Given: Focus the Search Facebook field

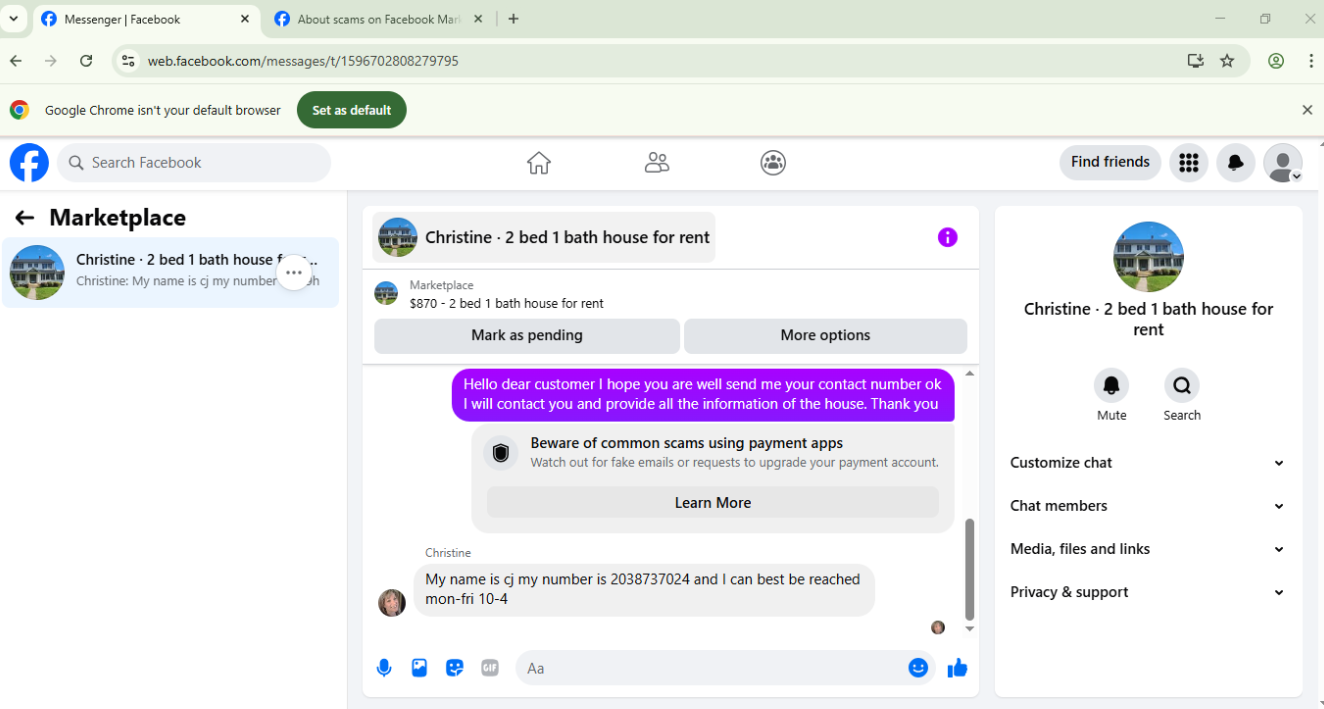Looking at the screenshot, I should 194,163.
